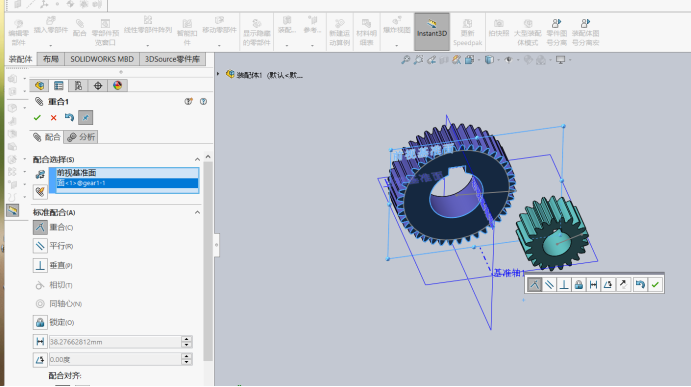Open the Hide/Show Items dropdown
The image size is (691, 387).
(x=508, y=60)
